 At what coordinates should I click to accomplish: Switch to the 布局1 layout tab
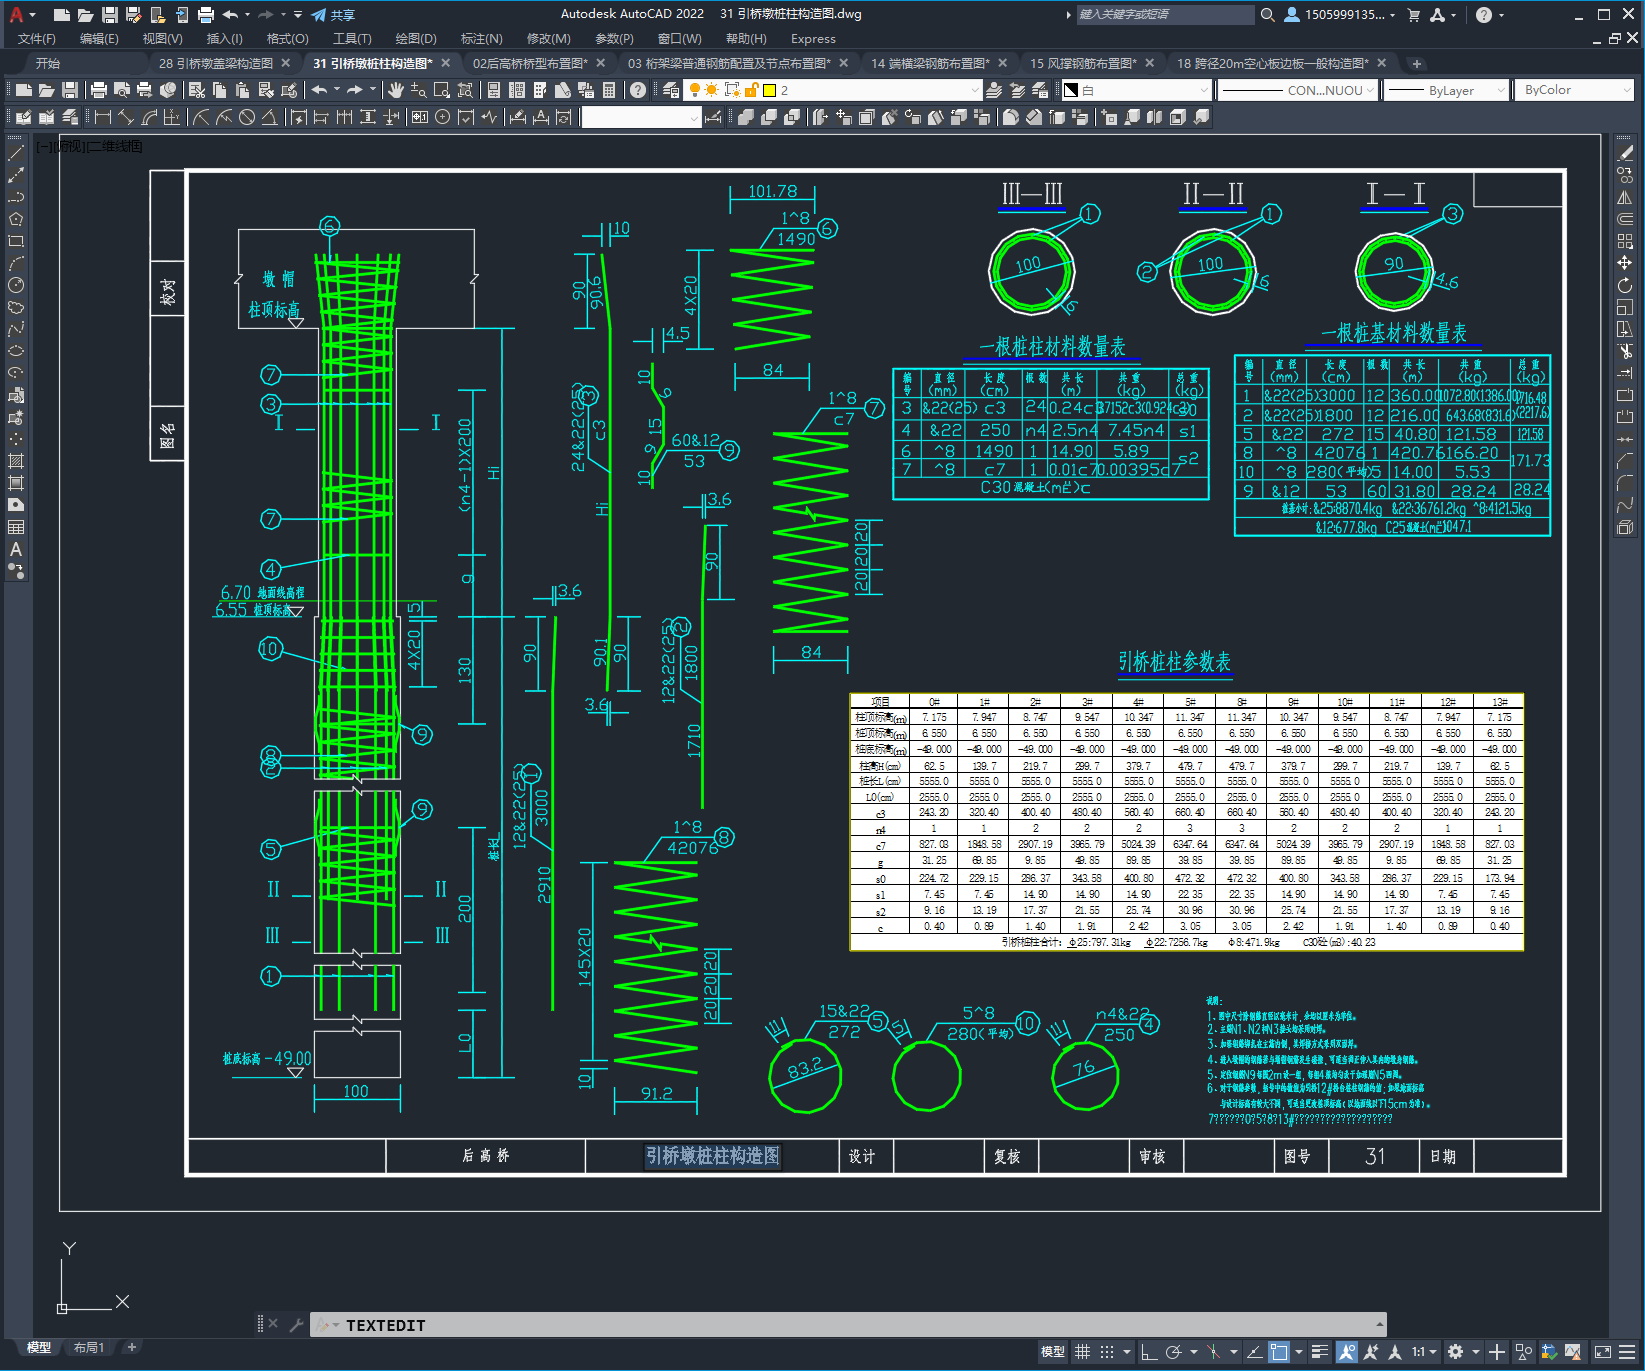tap(89, 1347)
